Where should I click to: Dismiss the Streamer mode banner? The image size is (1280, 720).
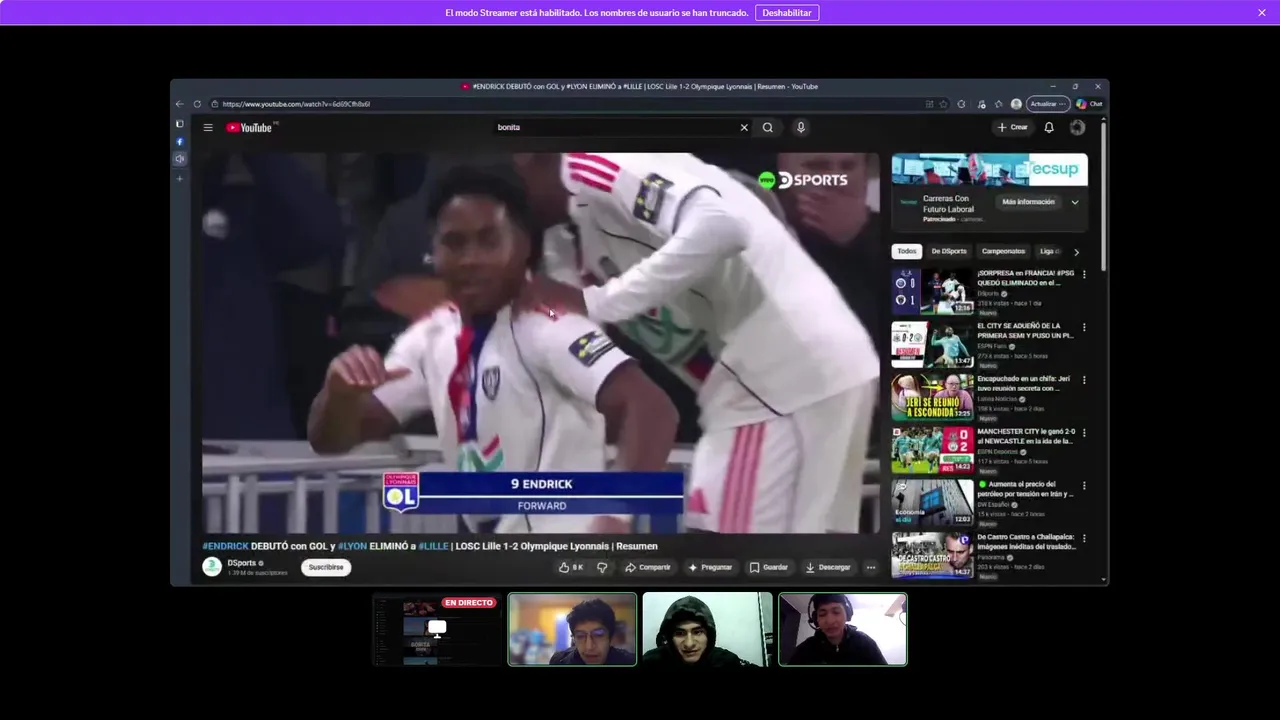[x=1262, y=13]
